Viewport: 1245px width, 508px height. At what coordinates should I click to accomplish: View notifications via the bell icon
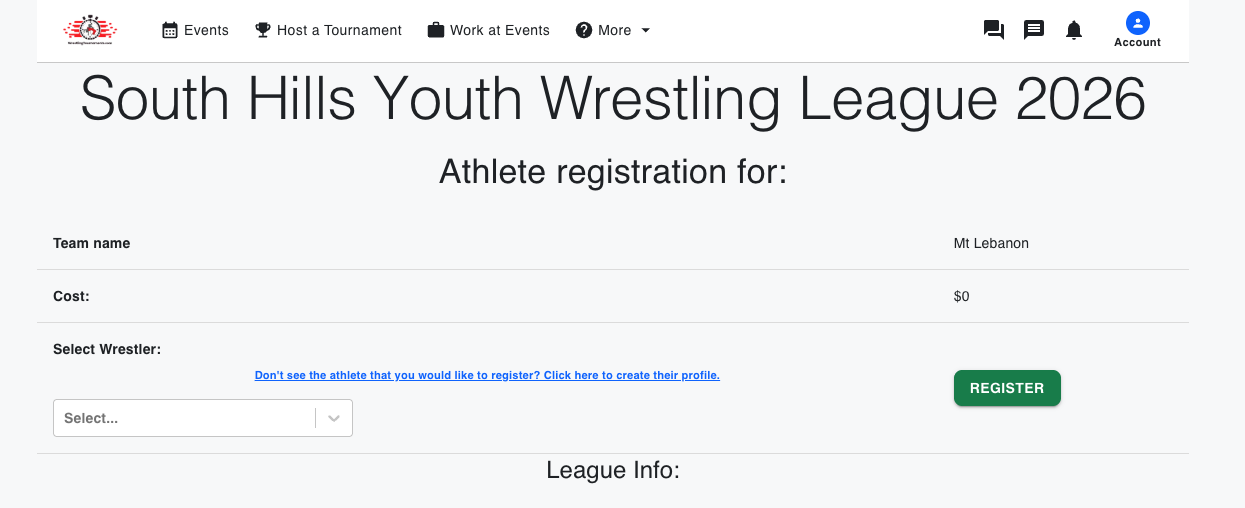coord(1074,30)
